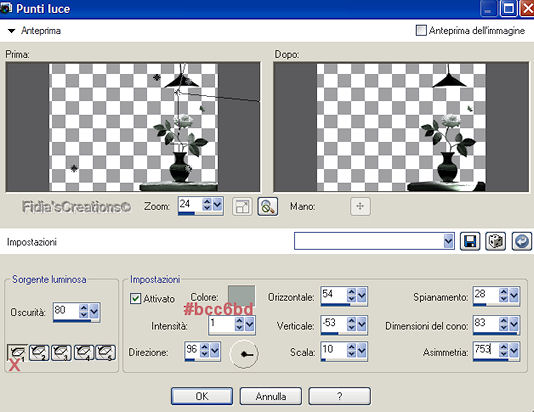Open the Oscurità value dropdown arrow
Screen dimensions: 534x412
pyautogui.click(x=94, y=311)
